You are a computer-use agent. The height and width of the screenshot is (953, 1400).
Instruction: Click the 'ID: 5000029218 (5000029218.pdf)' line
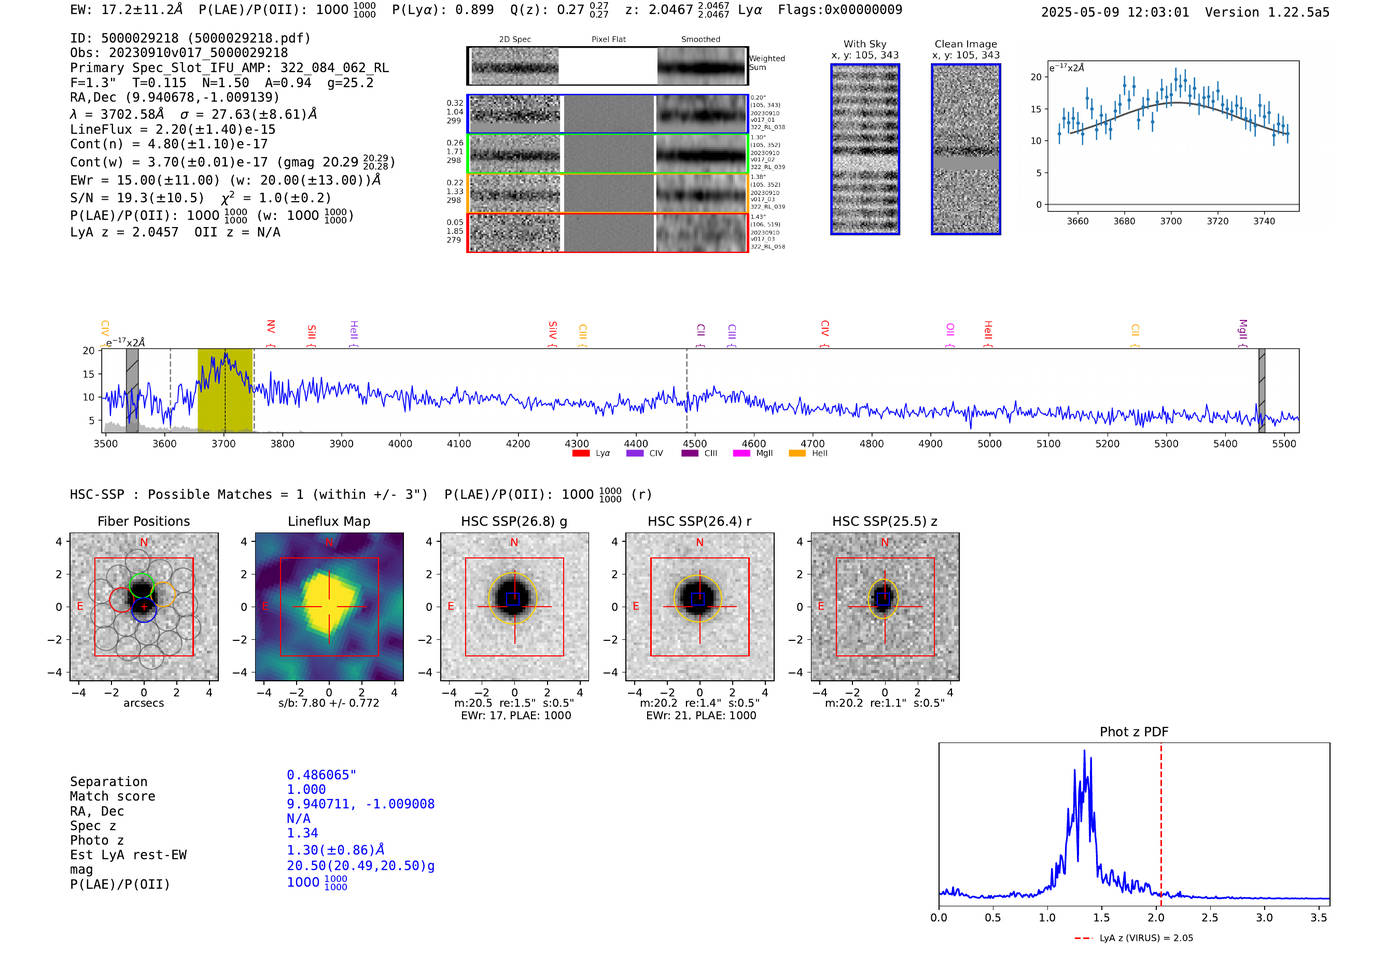190,38
